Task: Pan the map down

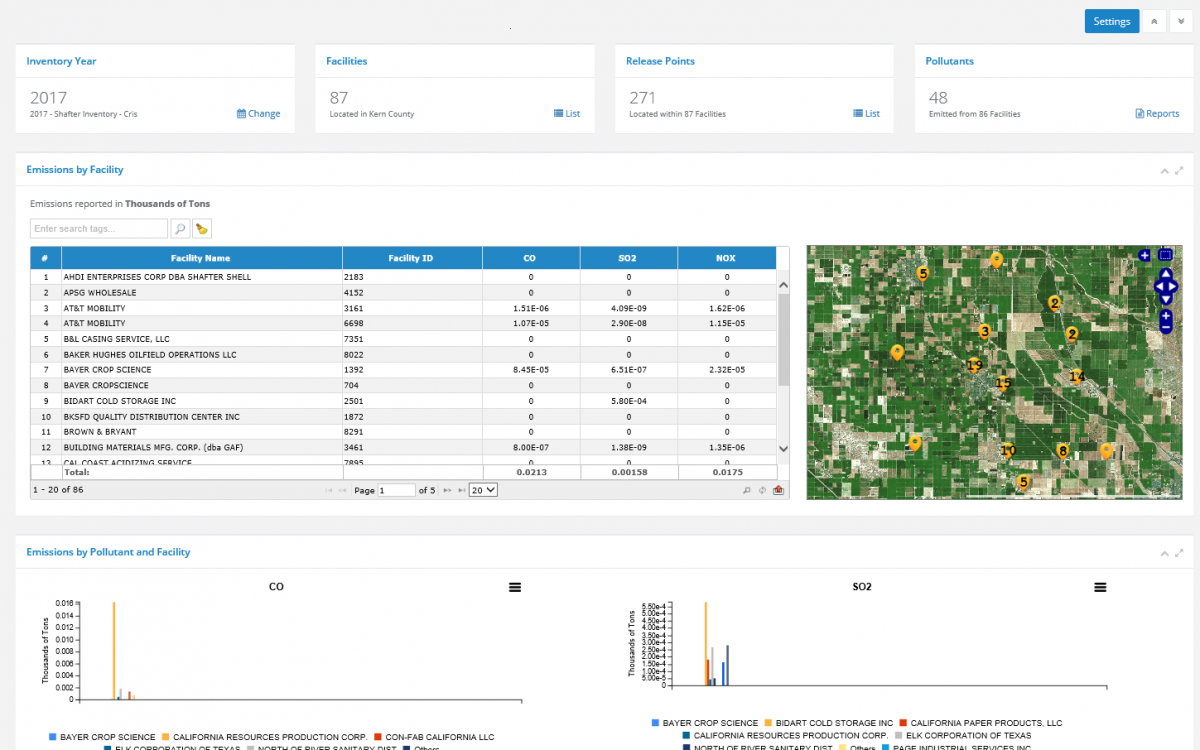Action: click(x=1165, y=299)
